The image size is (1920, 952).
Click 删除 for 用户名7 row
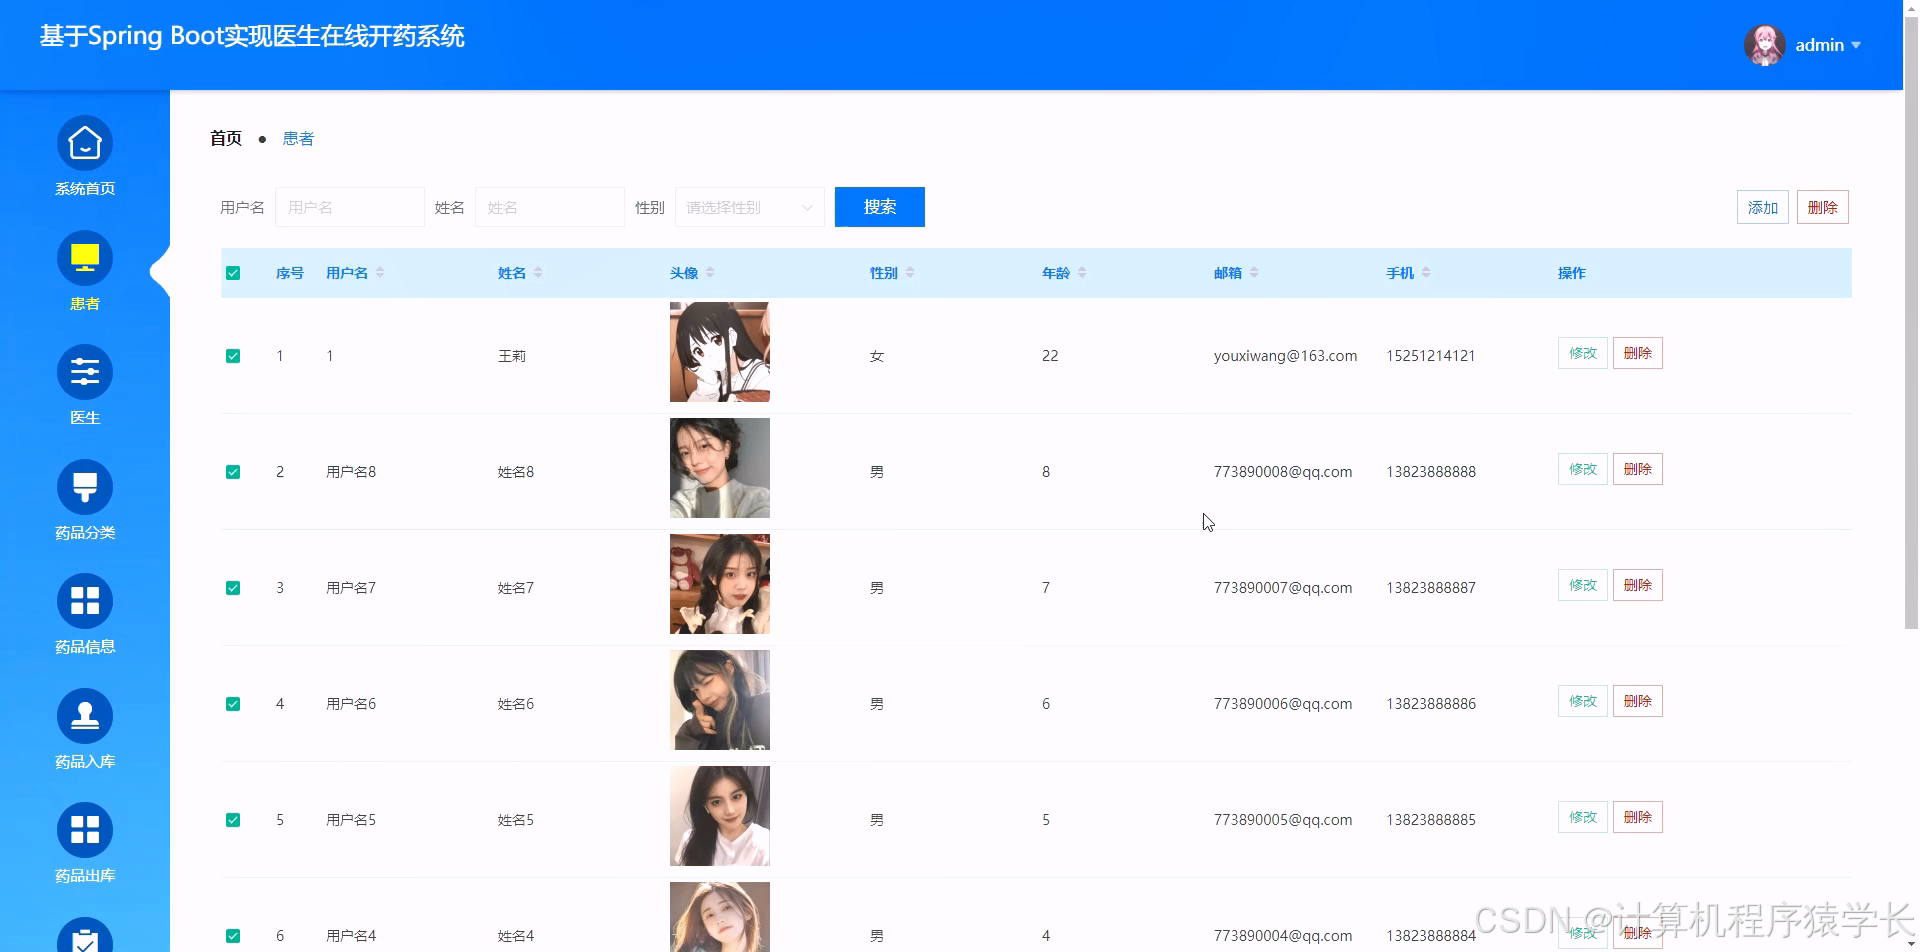point(1638,585)
